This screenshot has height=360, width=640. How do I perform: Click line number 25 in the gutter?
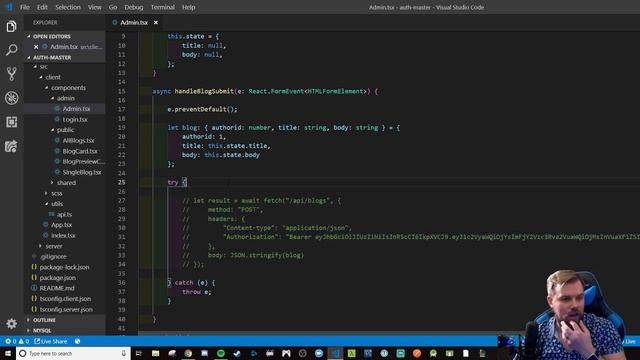click(x=122, y=182)
